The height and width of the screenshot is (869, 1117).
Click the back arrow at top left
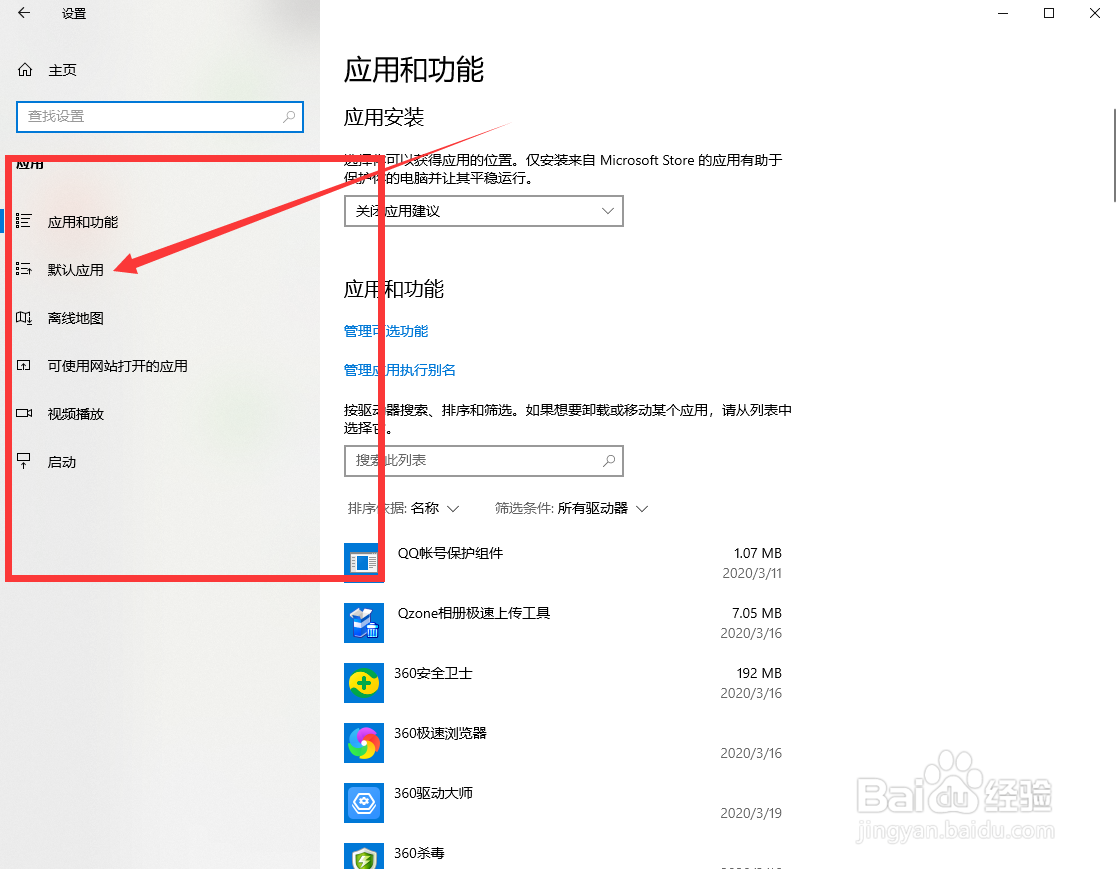[x=22, y=13]
